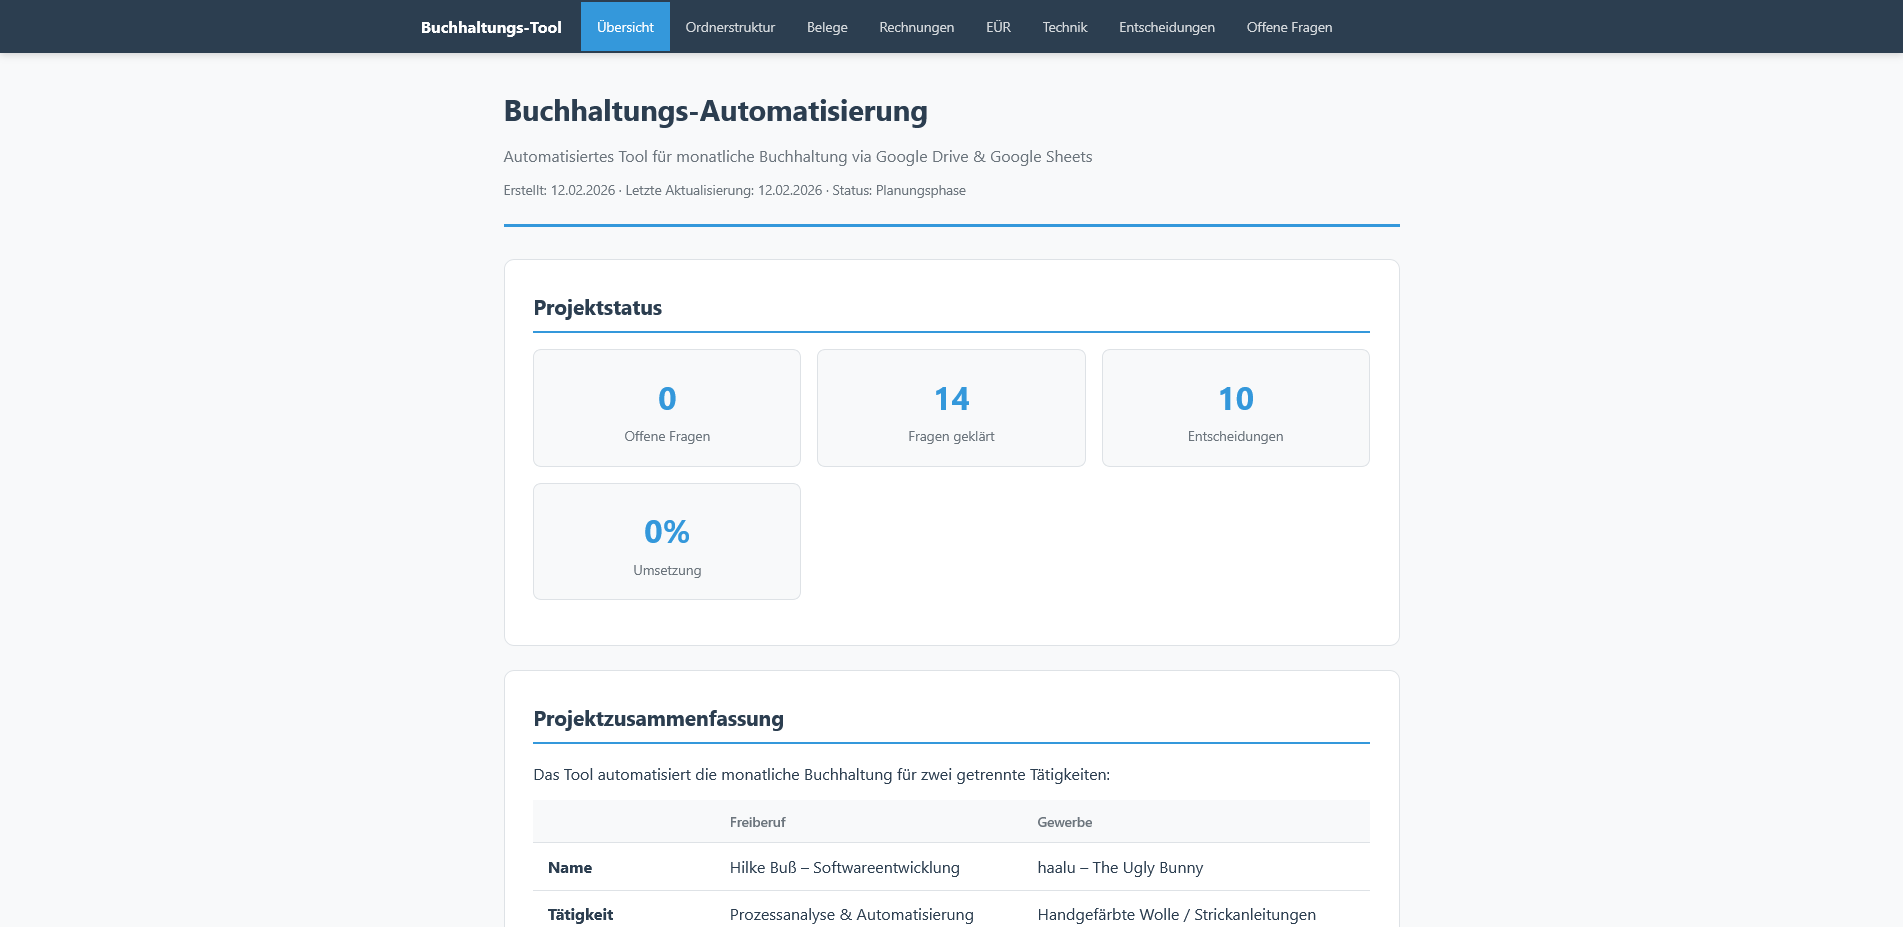Select the Übersicht tab

[625, 27]
